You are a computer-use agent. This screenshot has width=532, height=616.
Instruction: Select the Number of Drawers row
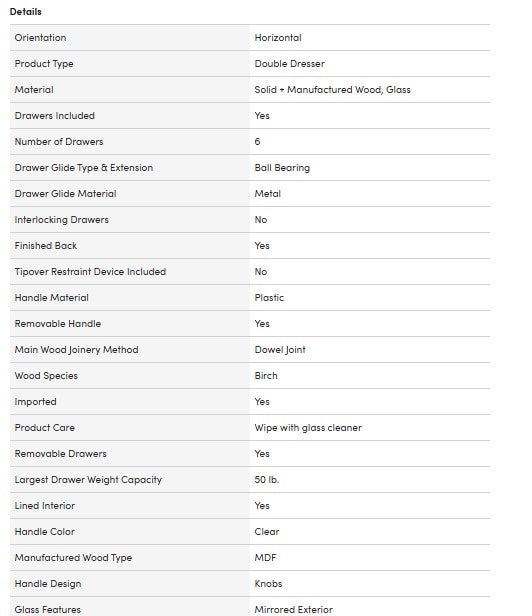(250, 141)
